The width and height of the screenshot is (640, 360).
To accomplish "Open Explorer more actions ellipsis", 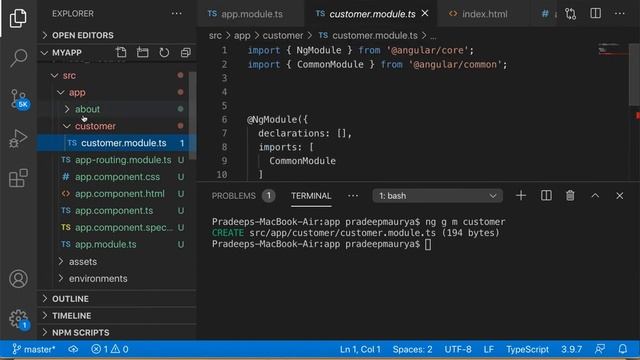I will click(177, 13).
